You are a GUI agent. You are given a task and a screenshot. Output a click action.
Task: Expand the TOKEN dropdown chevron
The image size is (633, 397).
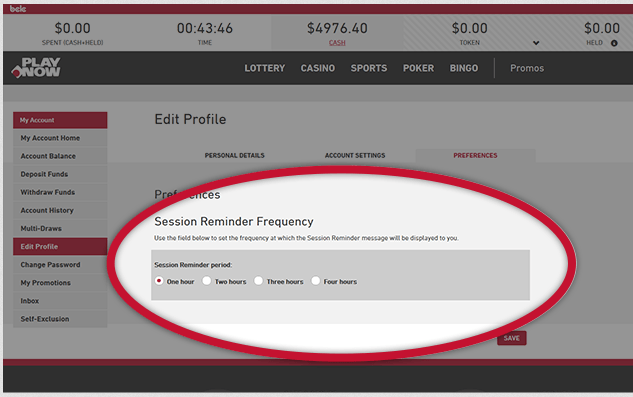pos(536,43)
